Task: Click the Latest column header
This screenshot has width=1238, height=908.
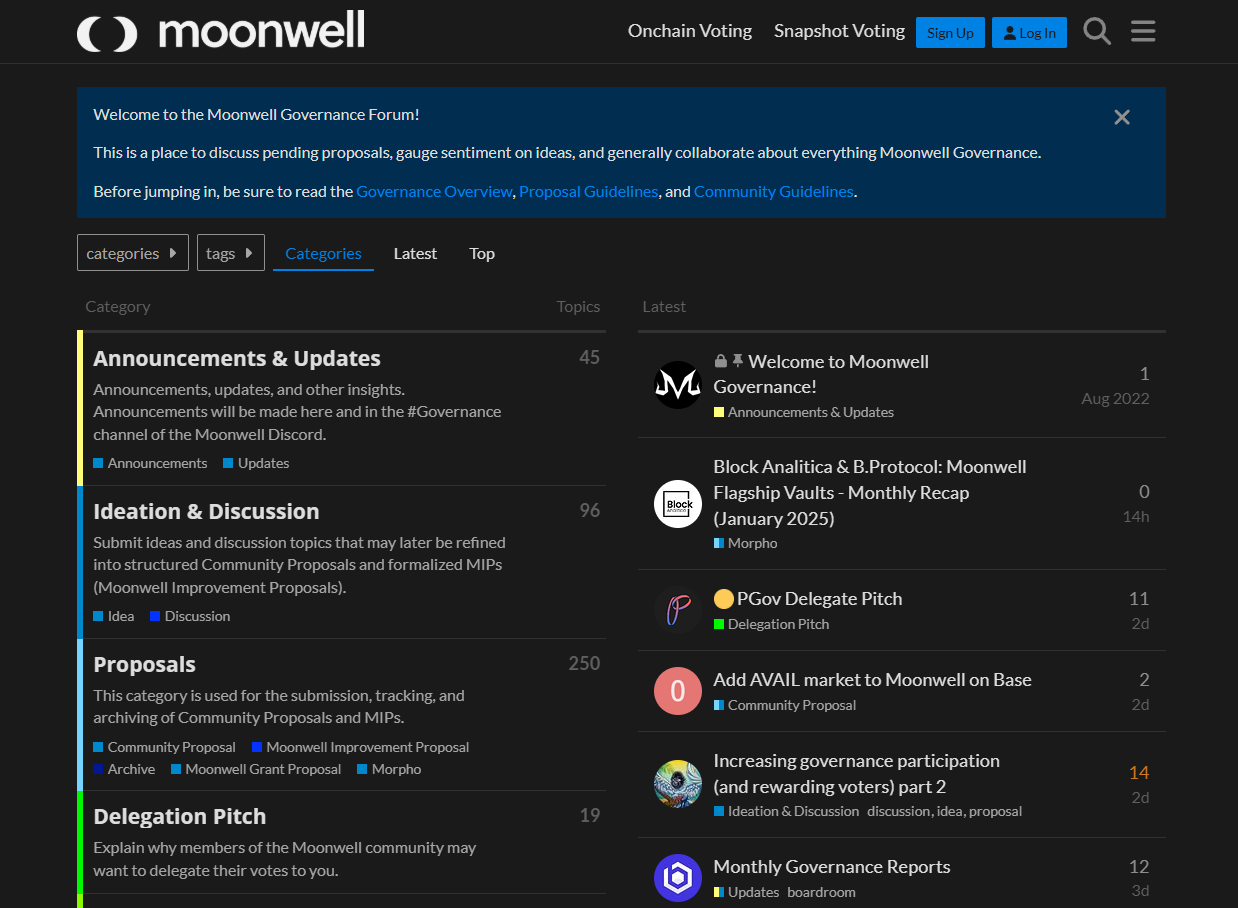Action: click(664, 307)
